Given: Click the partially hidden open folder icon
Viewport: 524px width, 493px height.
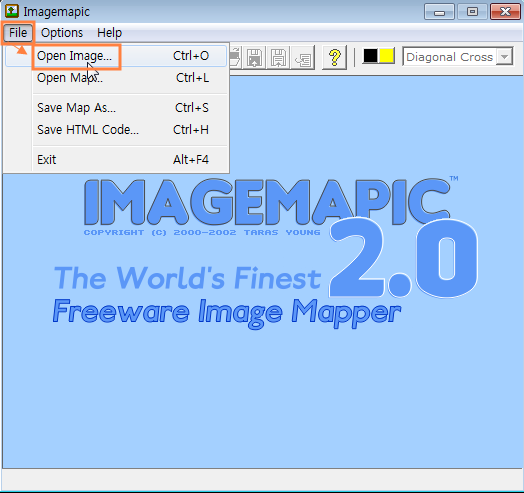Looking at the screenshot, I should [235, 57].
